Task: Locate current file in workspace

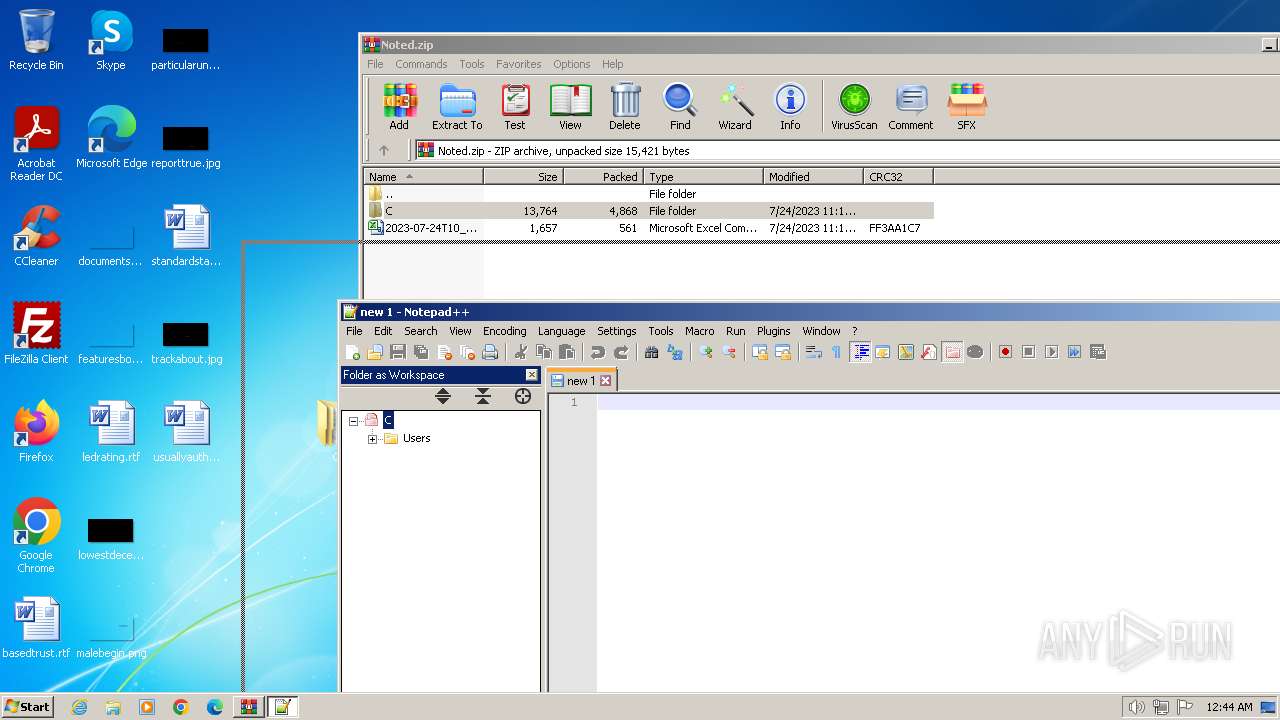Action: pos(523,397)
